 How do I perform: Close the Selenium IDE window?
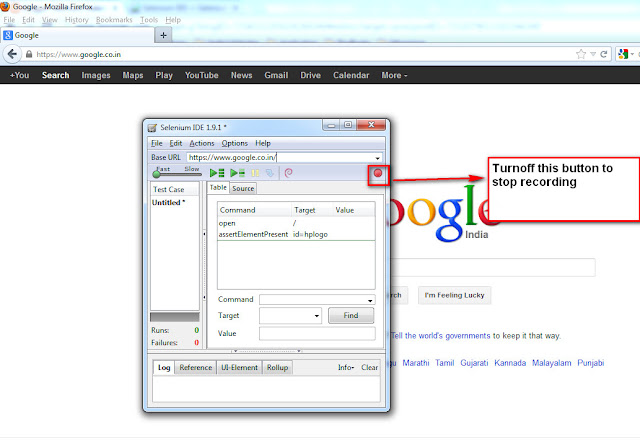pos(371,125)
